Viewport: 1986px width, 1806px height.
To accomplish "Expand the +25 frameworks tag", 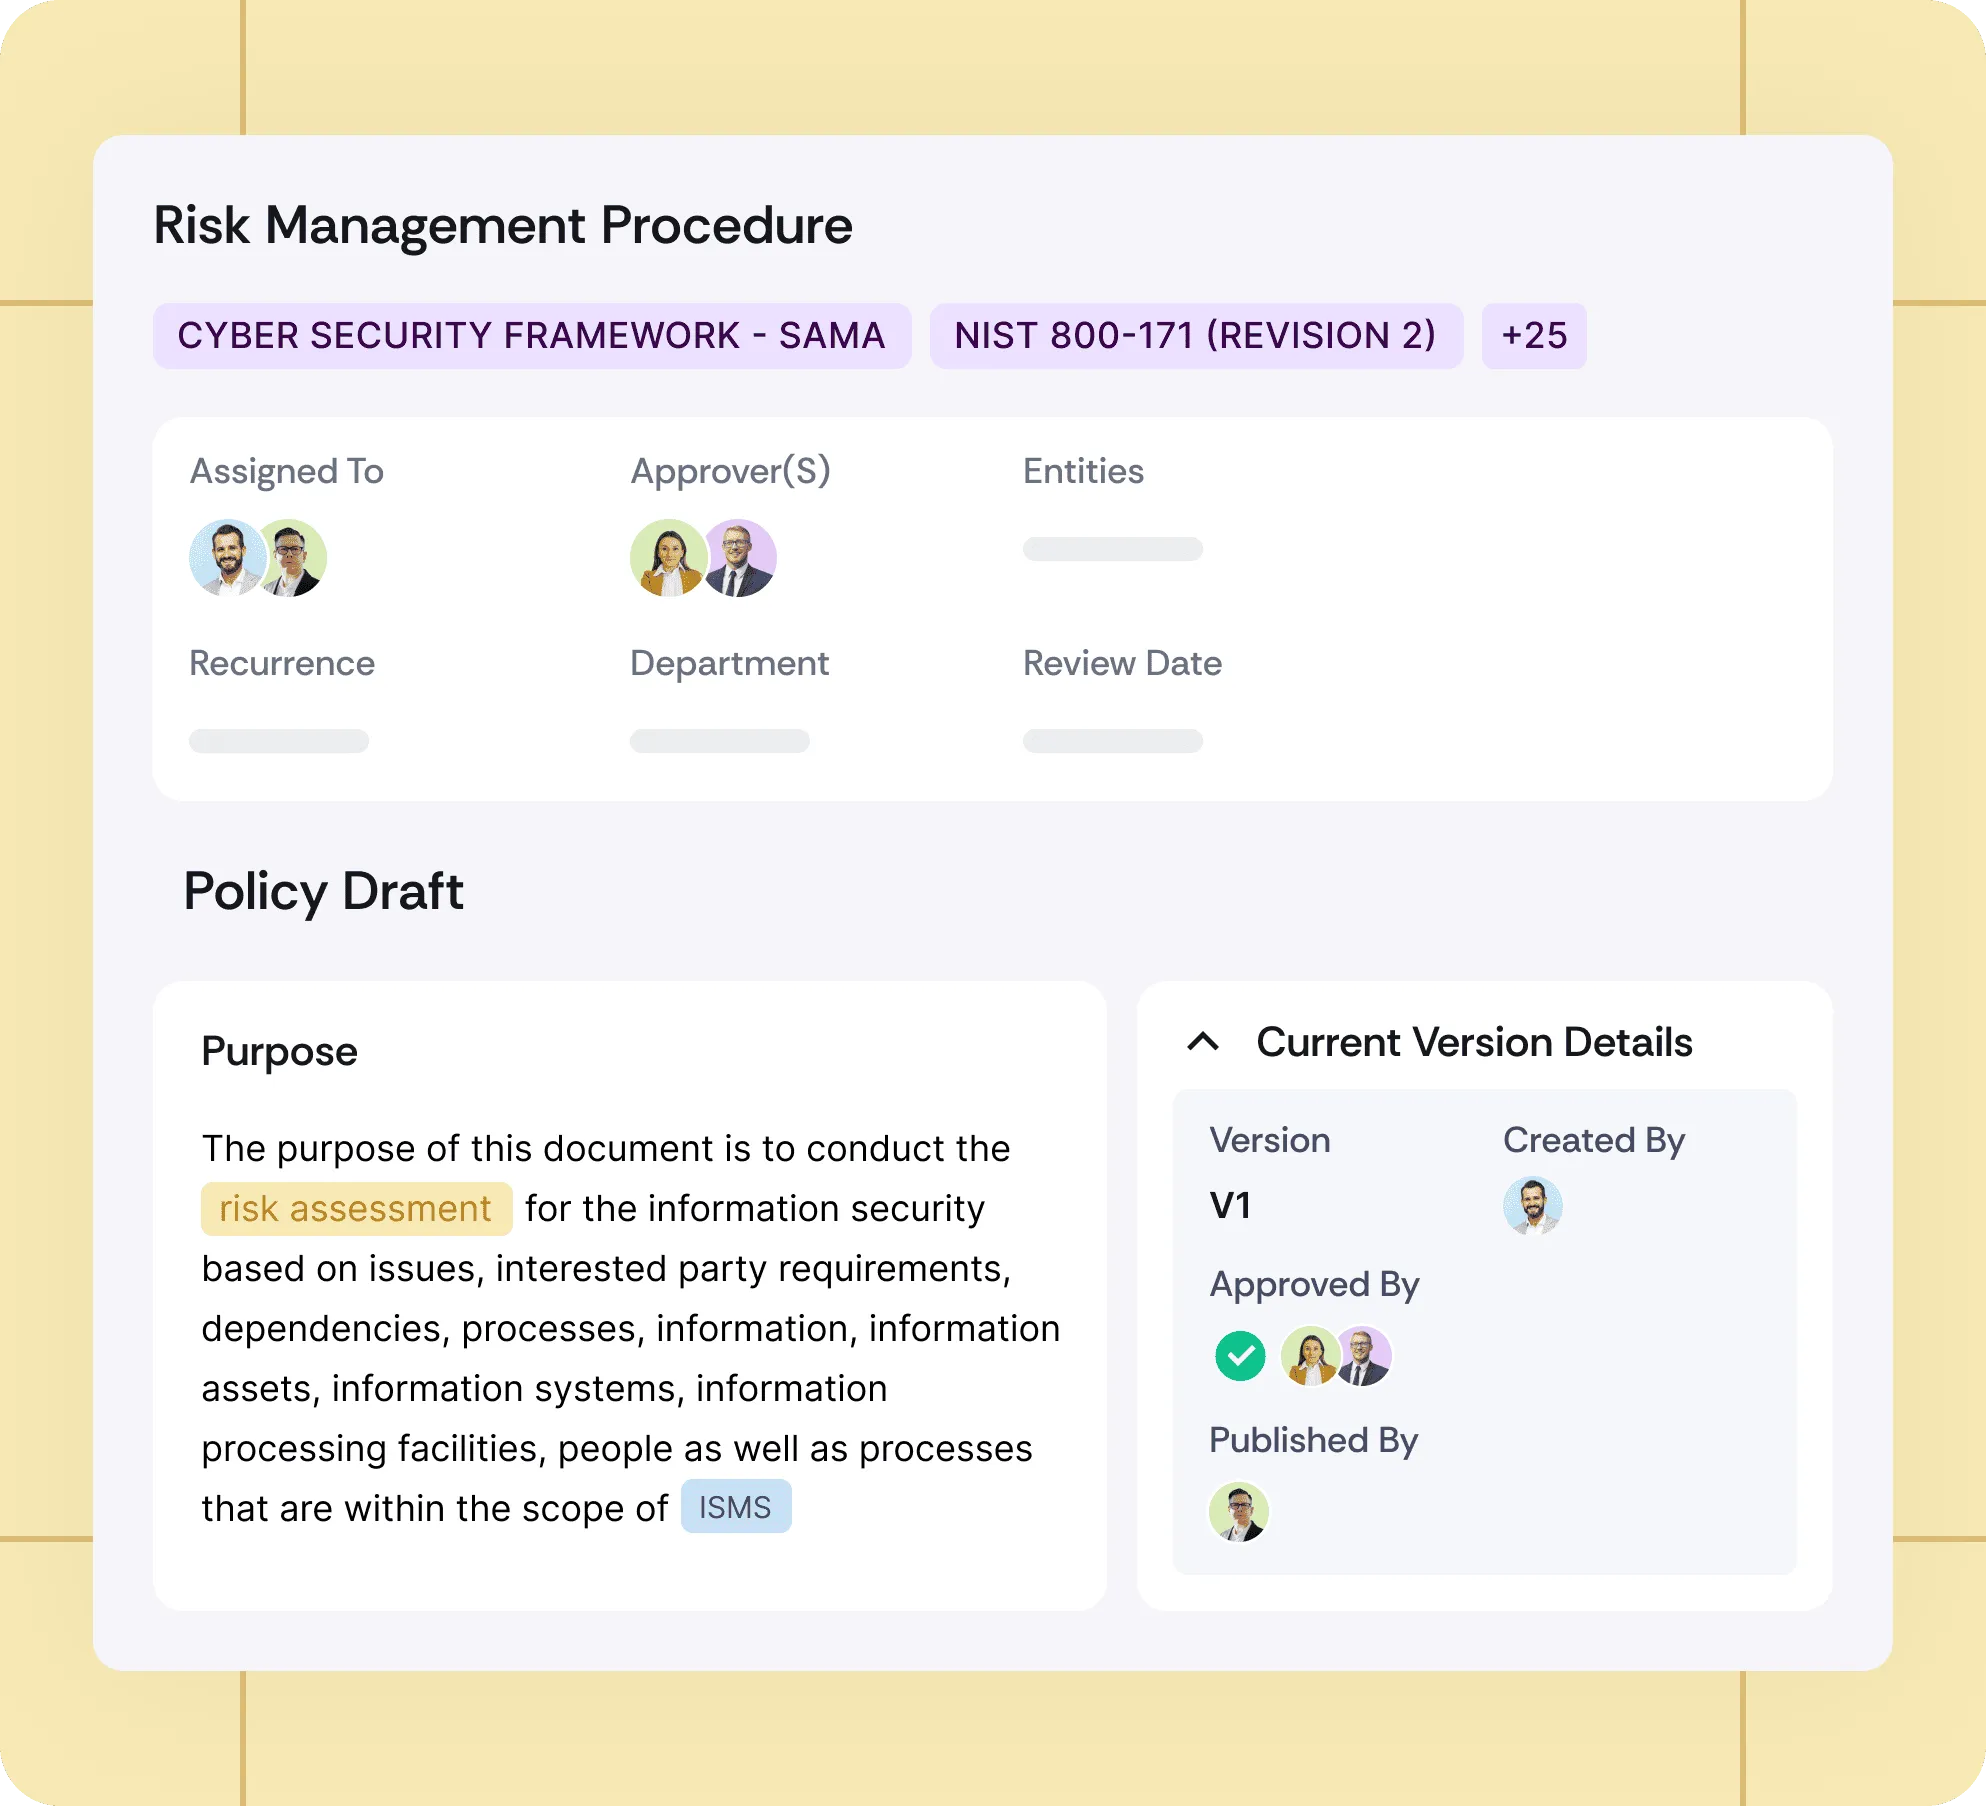I will 1533,336.
